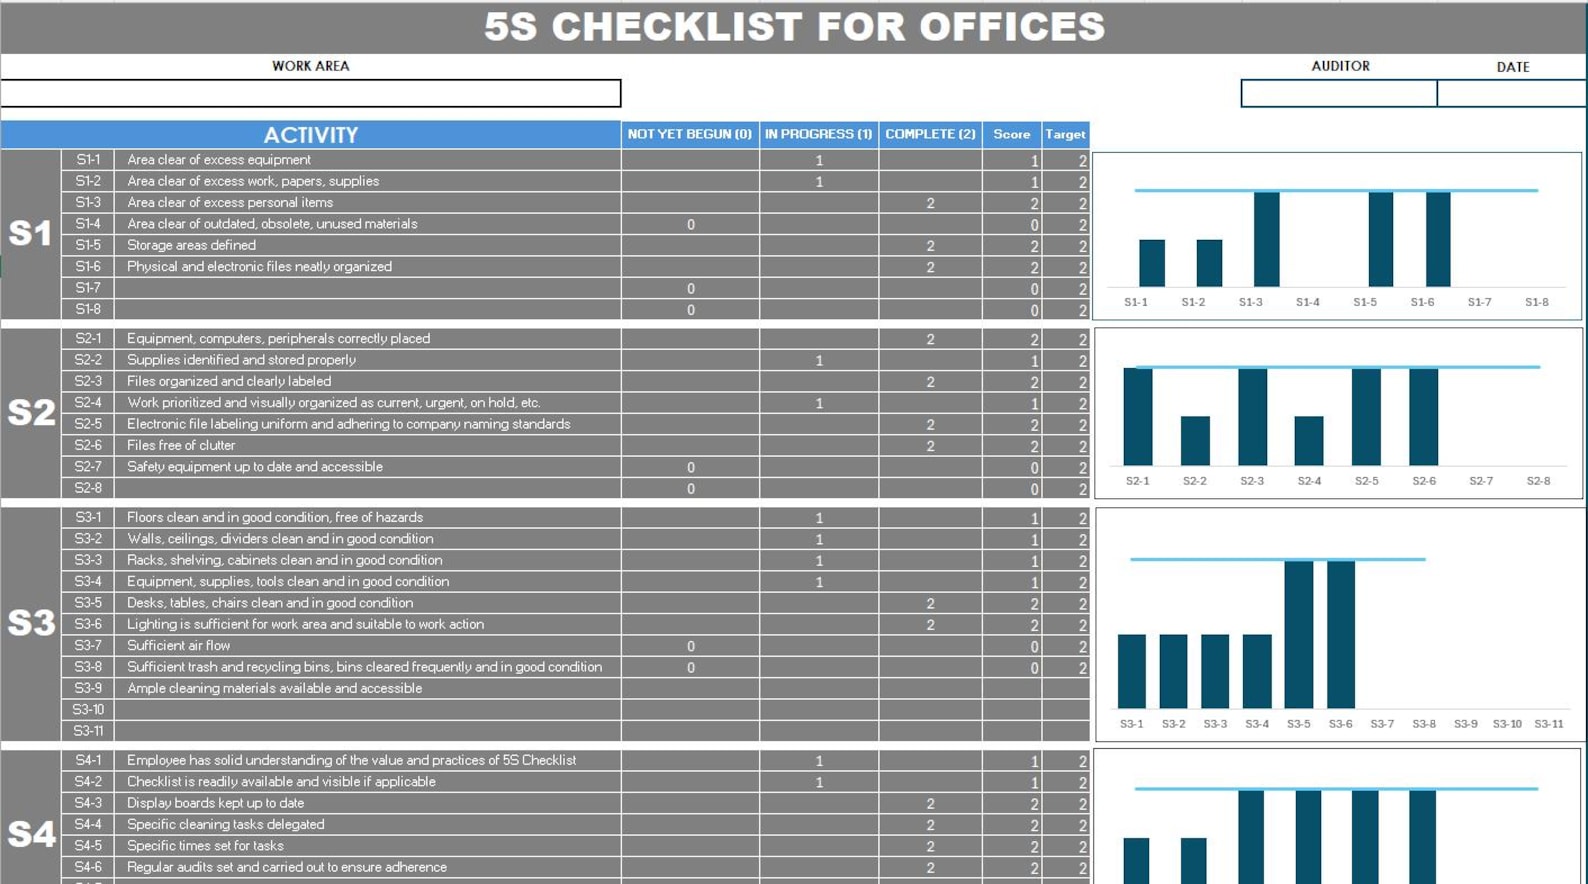This screenshot has width=1588, height=884.
Task: Click 'Desks, tables, chairs clean' cell
Action: [x=367, y=603]
